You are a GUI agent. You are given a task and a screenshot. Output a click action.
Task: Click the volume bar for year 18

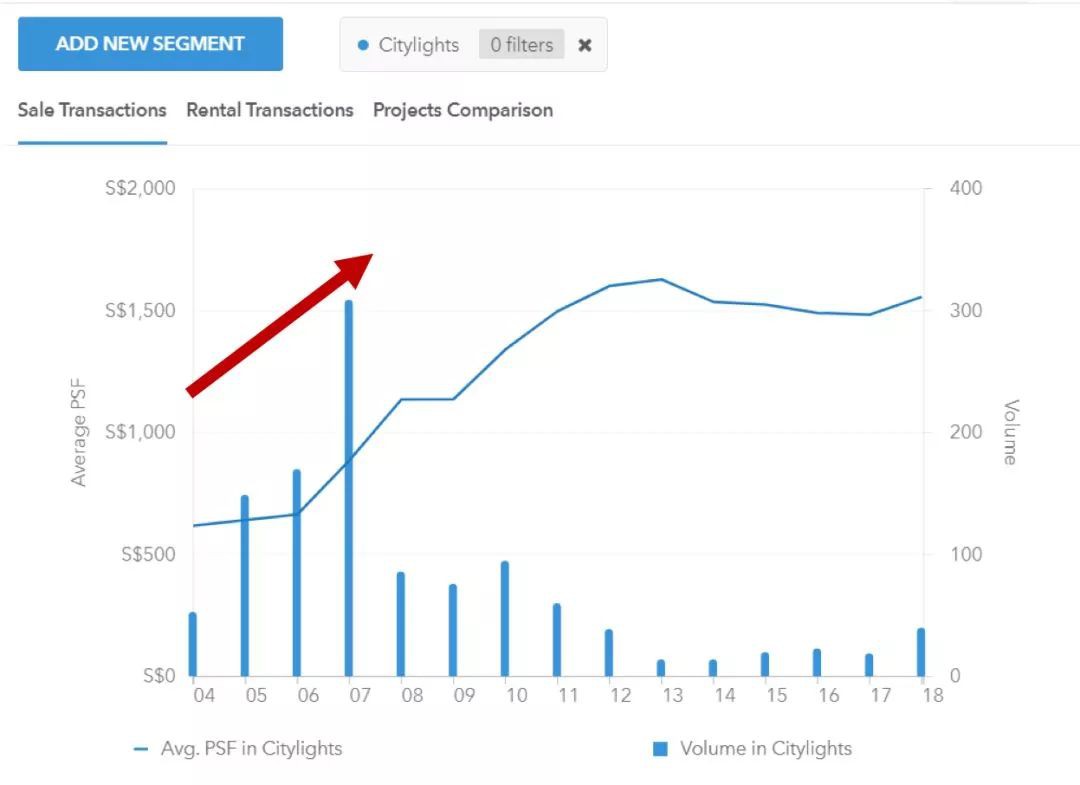pos(921,652)
